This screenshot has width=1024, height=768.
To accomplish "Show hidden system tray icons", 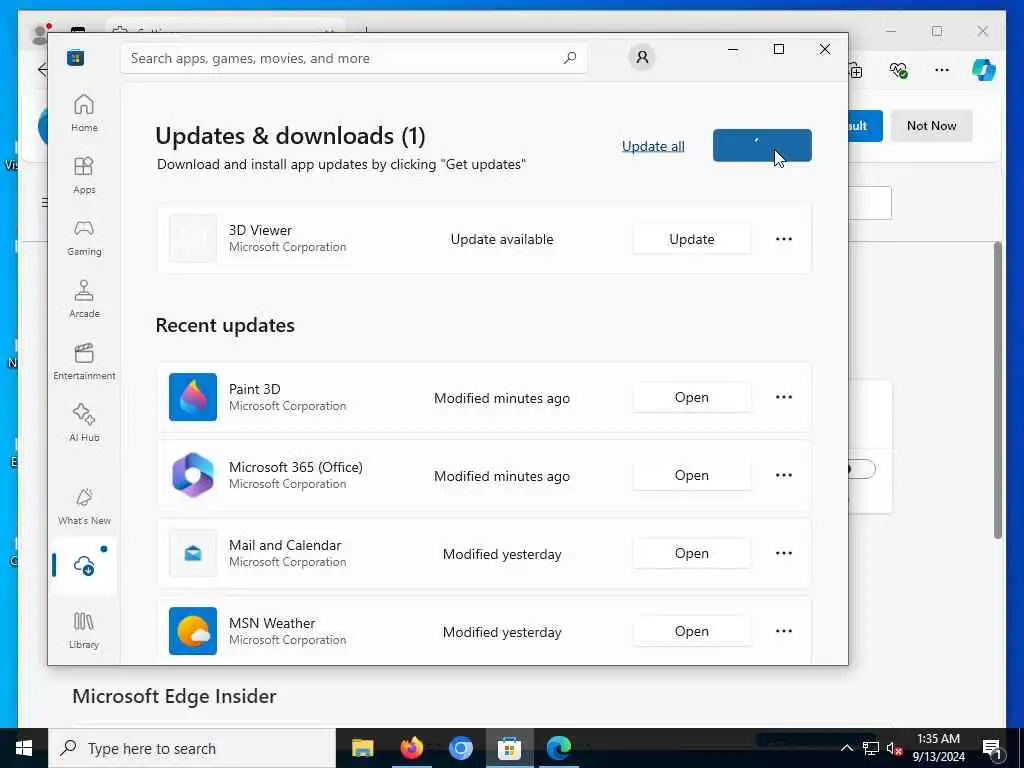I will (x=846, y=748).
